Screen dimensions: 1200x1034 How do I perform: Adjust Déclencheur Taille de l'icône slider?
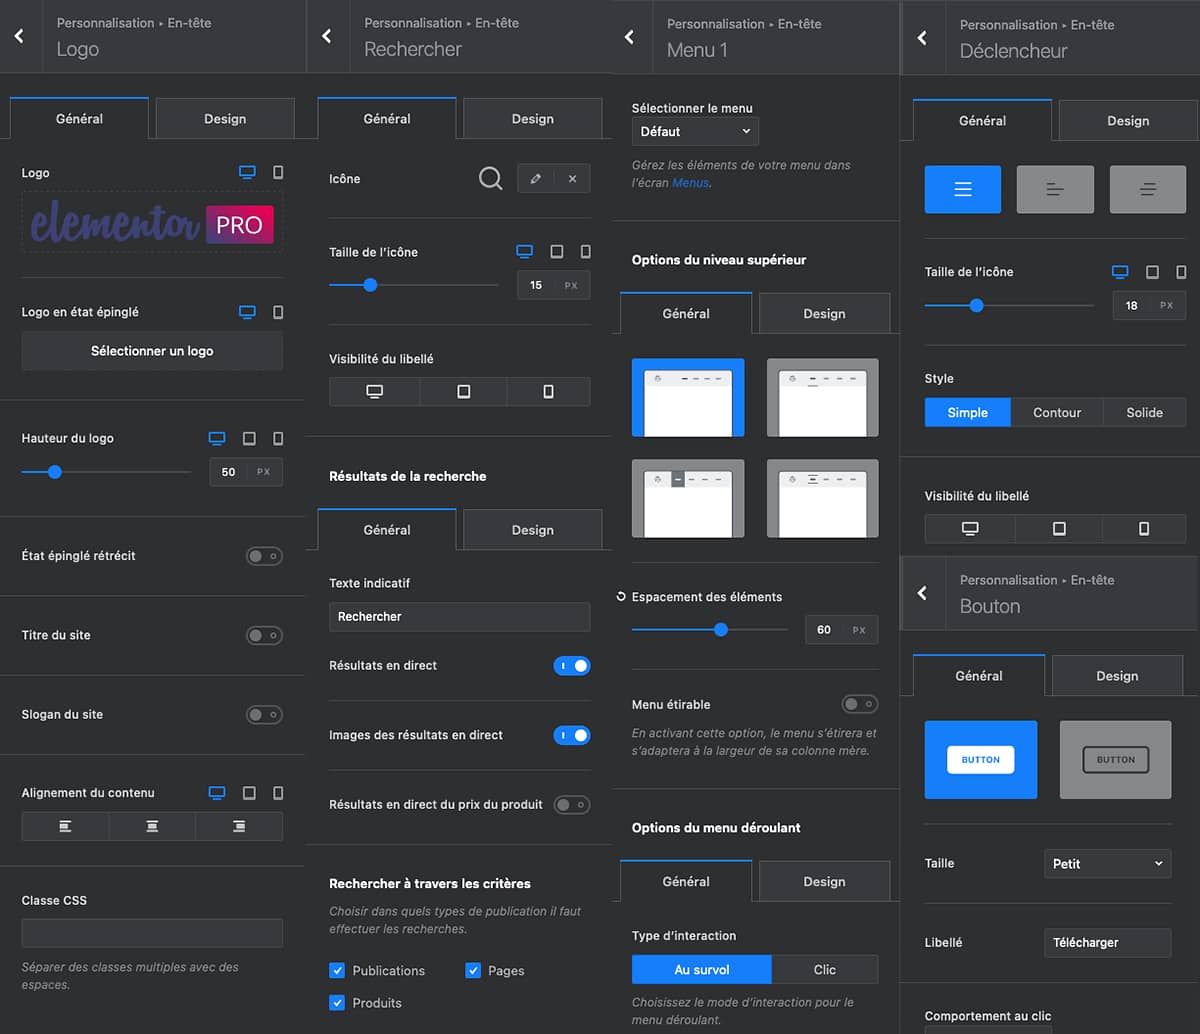(1009, 306)
